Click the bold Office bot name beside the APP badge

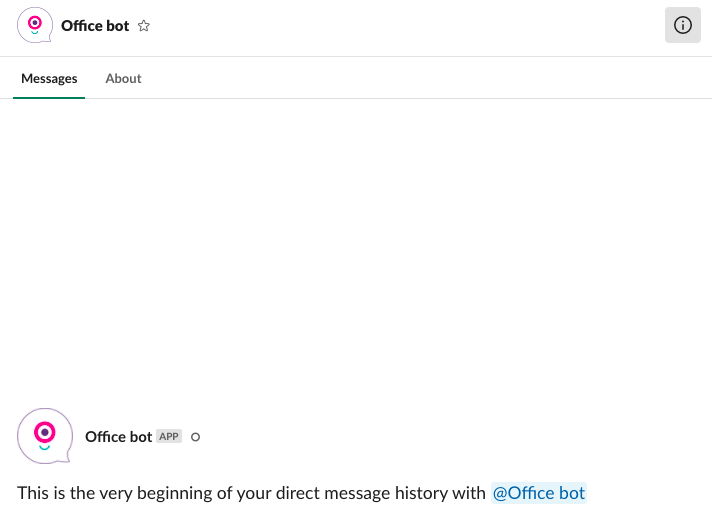[118, 437]
